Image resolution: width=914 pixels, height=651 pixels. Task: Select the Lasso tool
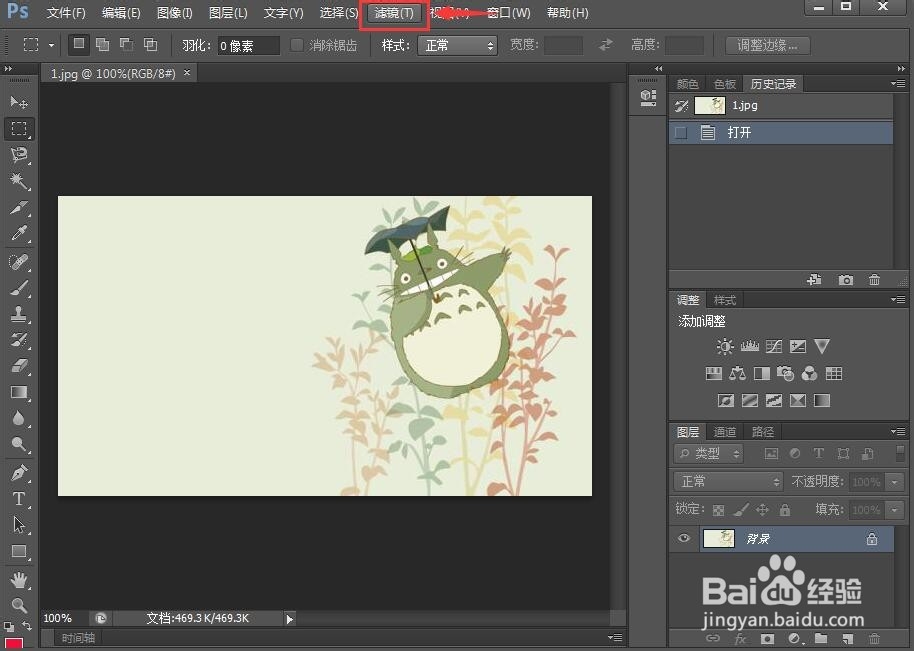pyautogui.click(x=19, y=154)
